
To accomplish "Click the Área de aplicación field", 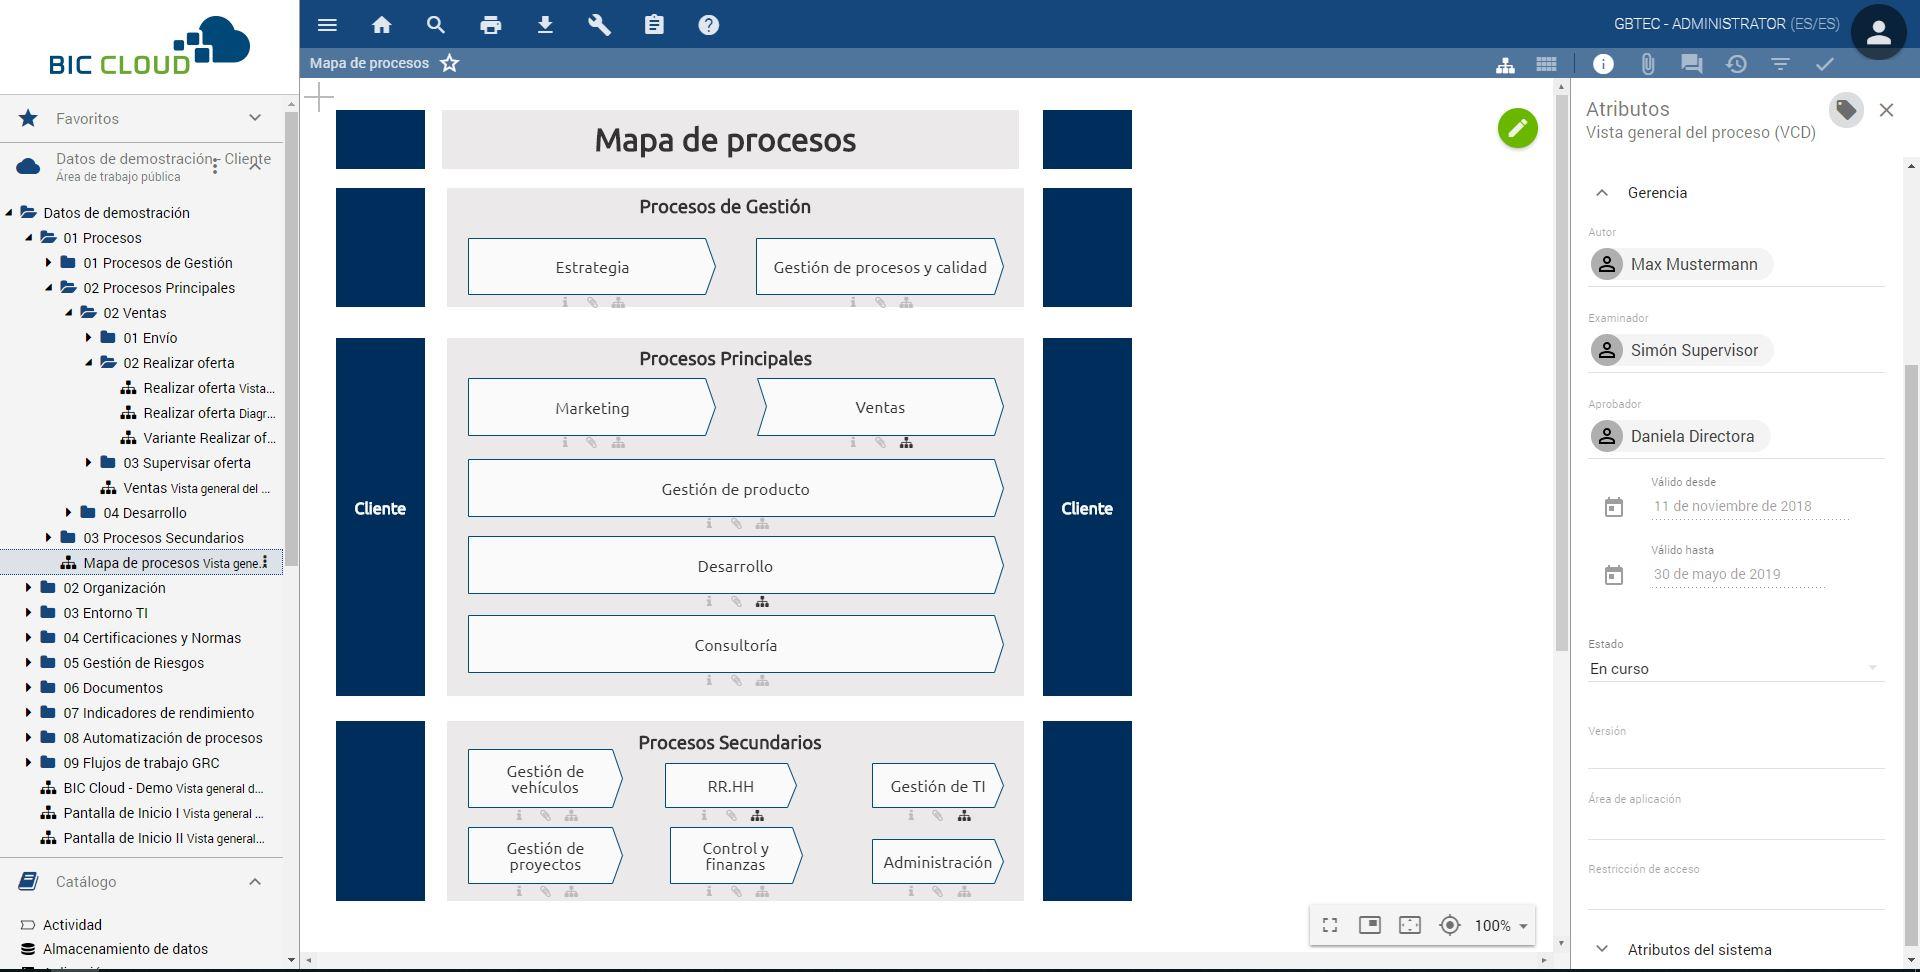I will tap(1735, 824).
